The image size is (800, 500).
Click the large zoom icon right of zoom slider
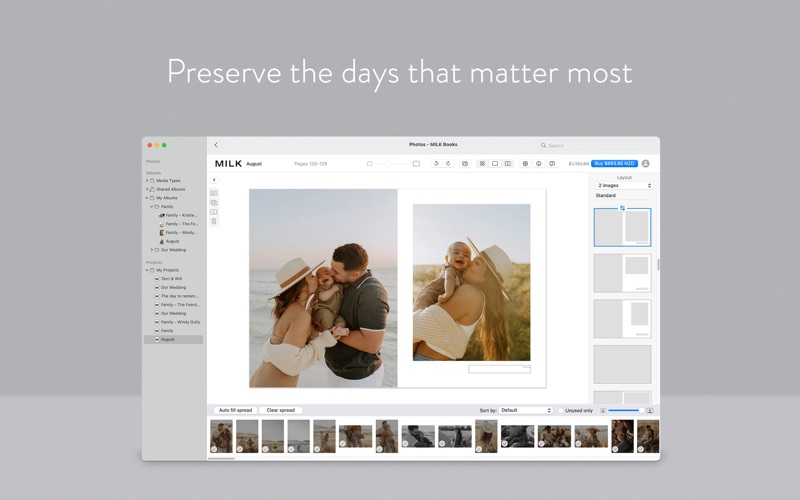click(416, 164)
